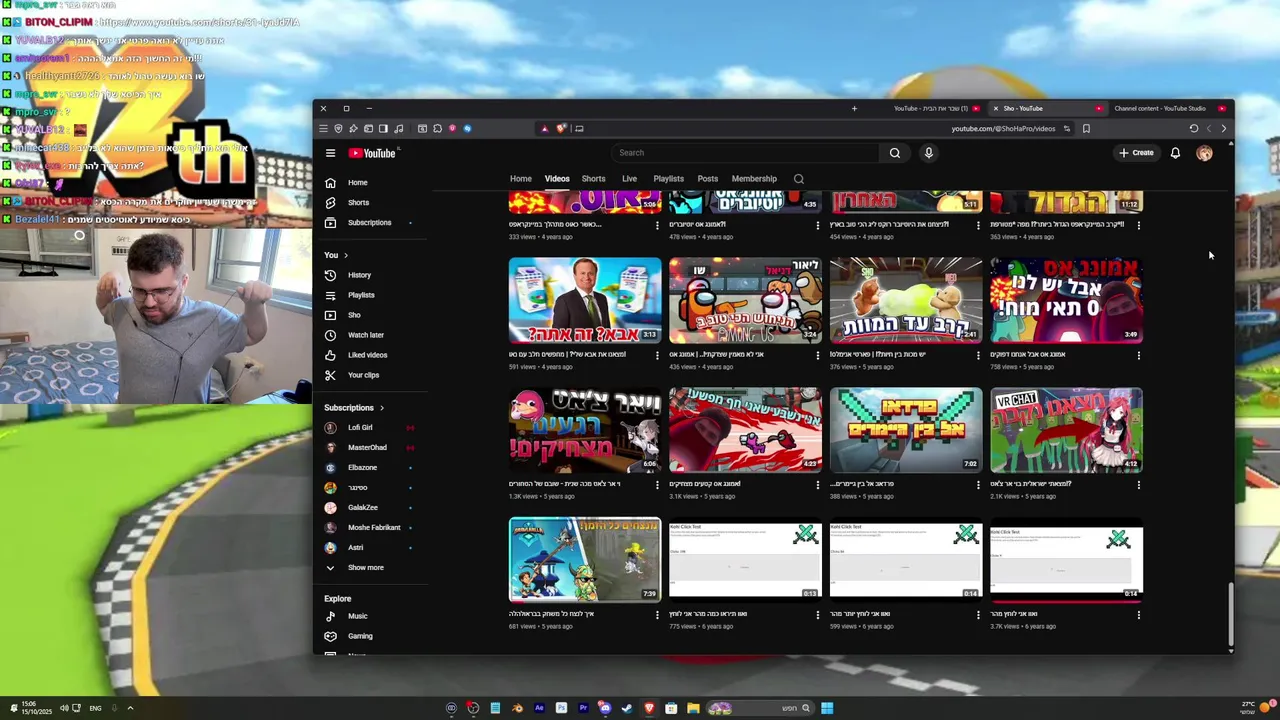Open the Posts tab
The width and height of the screenshot is (1280, 720).
pos(708,179)
